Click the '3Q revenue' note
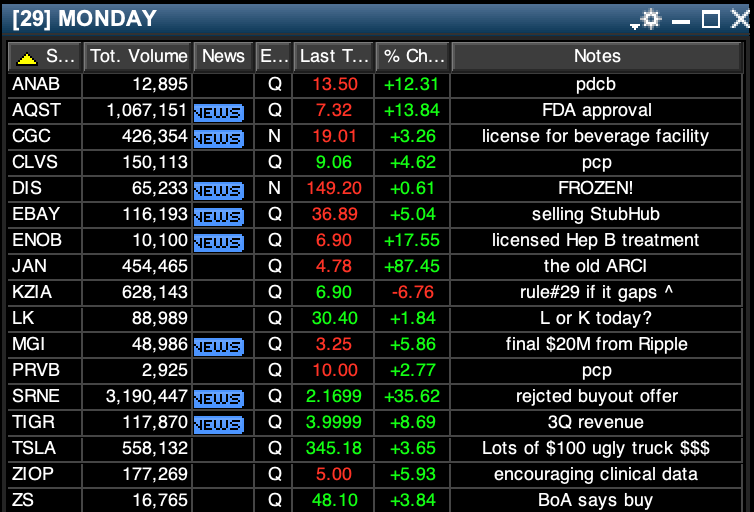Image resolution: width=754 pixels, height=512 pixels. 596,422
